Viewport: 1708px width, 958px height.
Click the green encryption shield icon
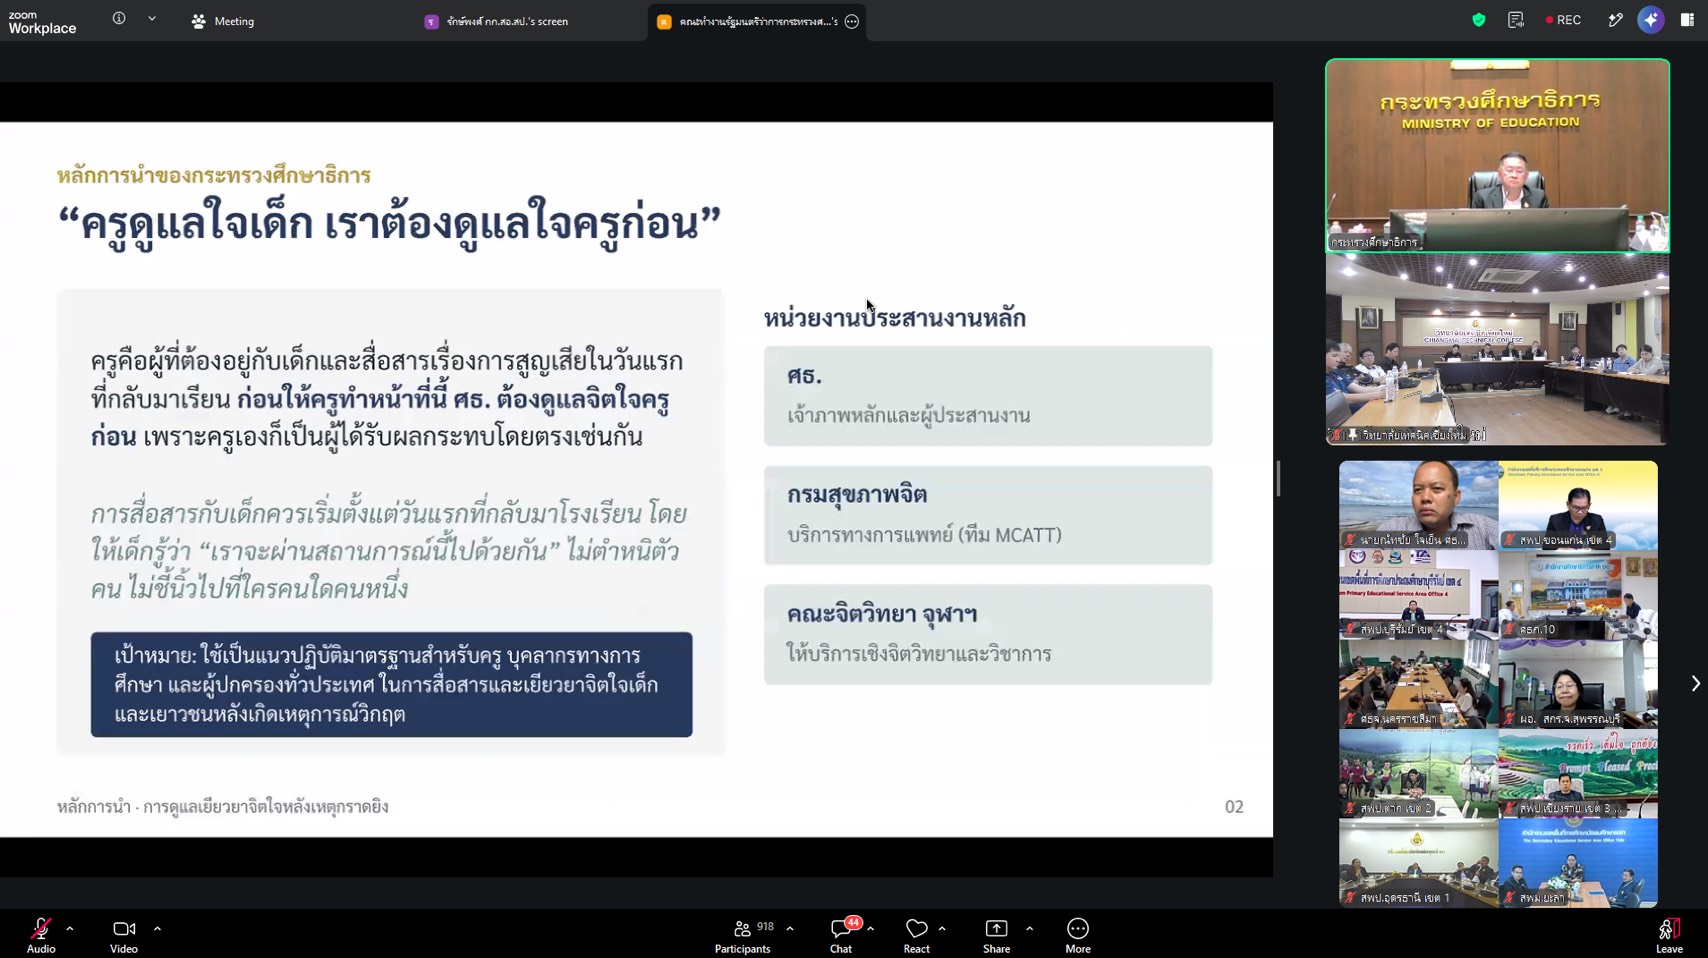[1479, 20]
